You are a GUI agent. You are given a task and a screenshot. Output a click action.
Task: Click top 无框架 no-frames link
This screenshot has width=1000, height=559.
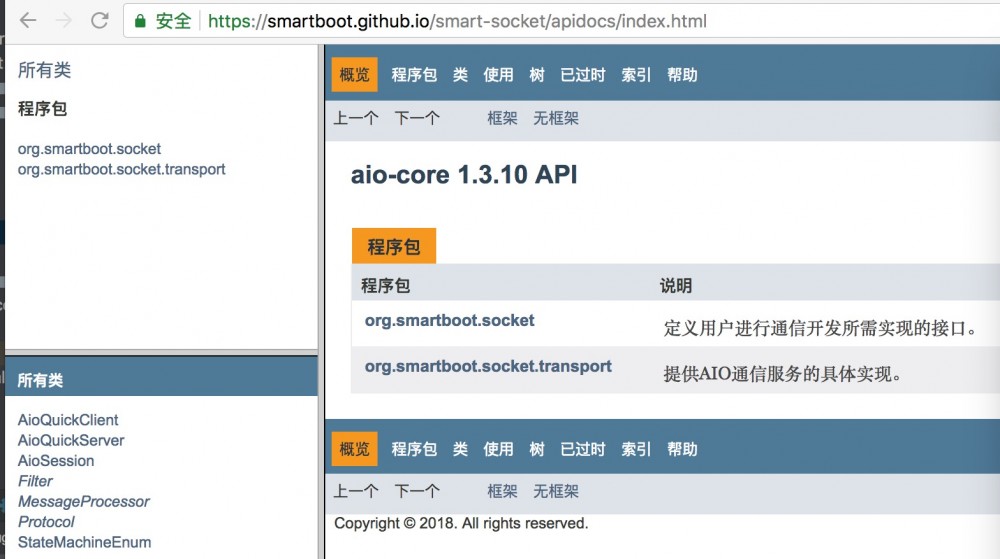point(555,118)
